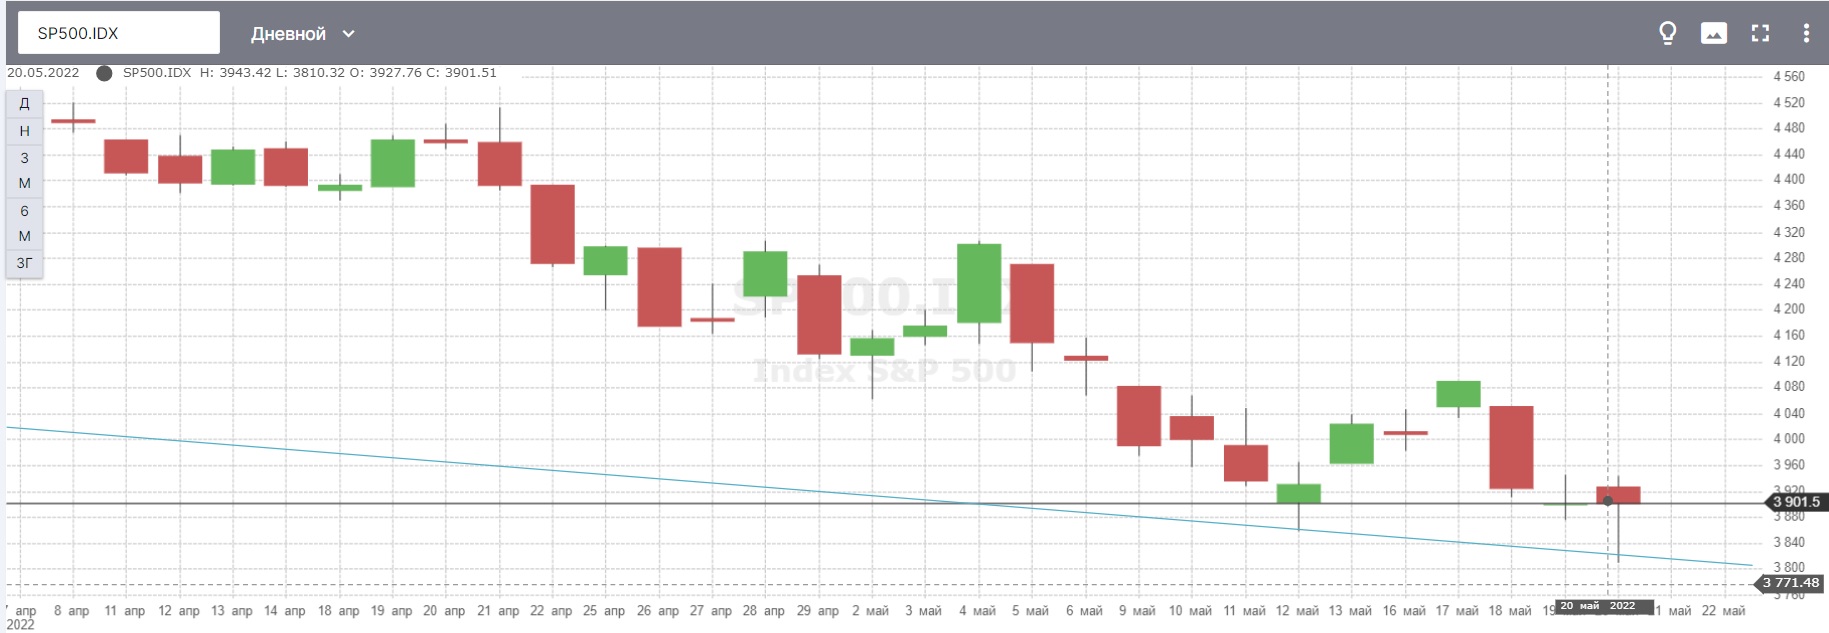Switch chart range to 6М
The image size is (1829, 633).
tap(24, 223)
